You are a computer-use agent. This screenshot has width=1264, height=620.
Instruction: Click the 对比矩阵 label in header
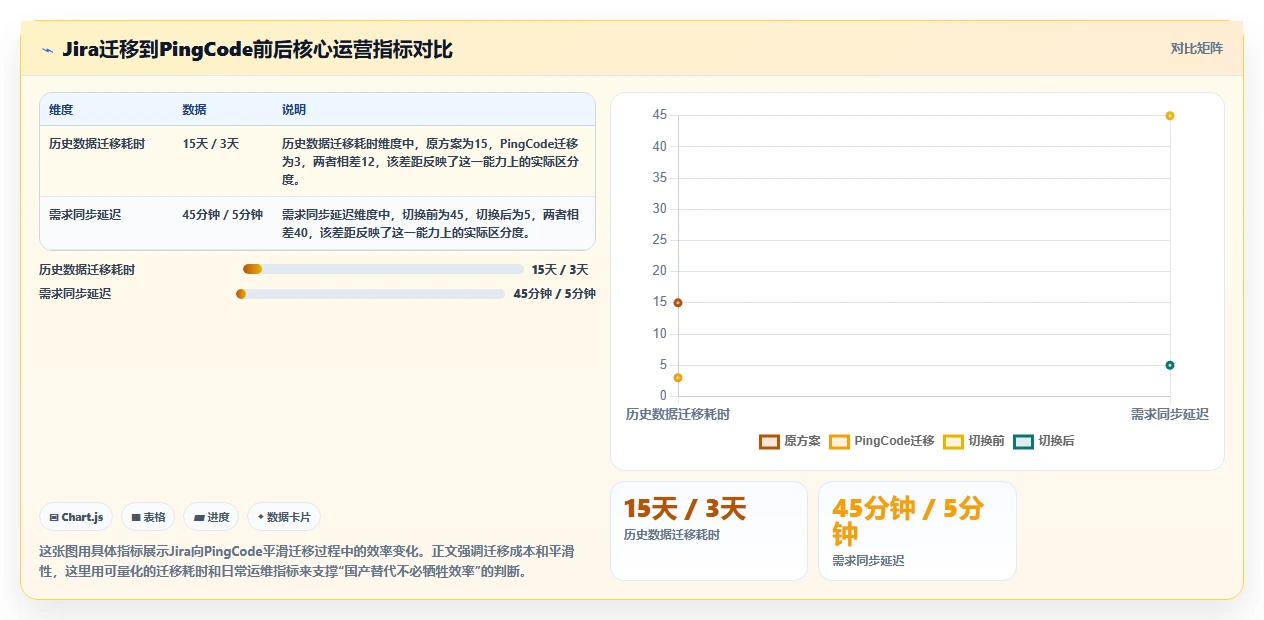tap(1196, 48)
